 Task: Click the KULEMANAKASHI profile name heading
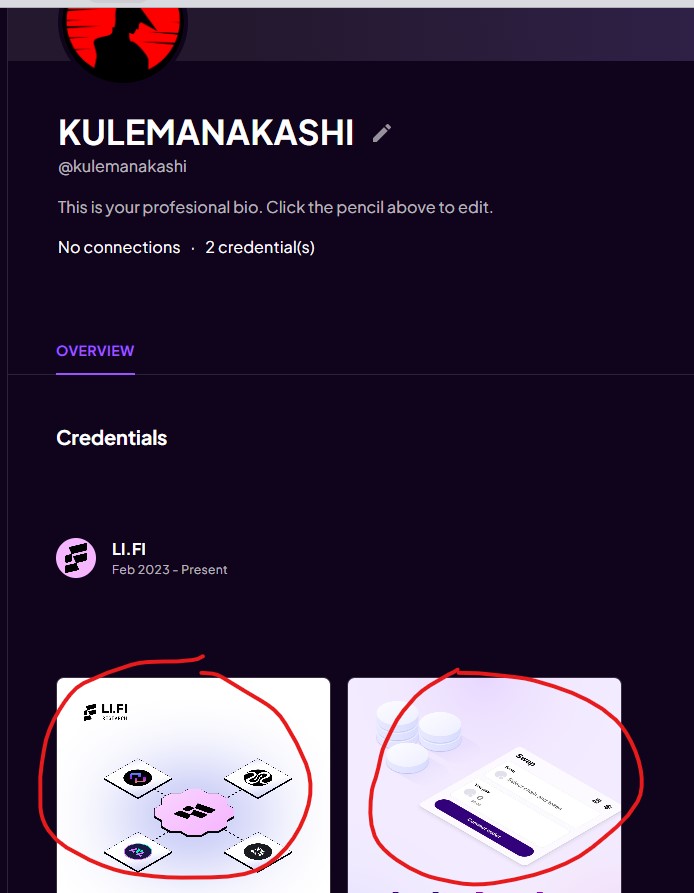(206, 132)
